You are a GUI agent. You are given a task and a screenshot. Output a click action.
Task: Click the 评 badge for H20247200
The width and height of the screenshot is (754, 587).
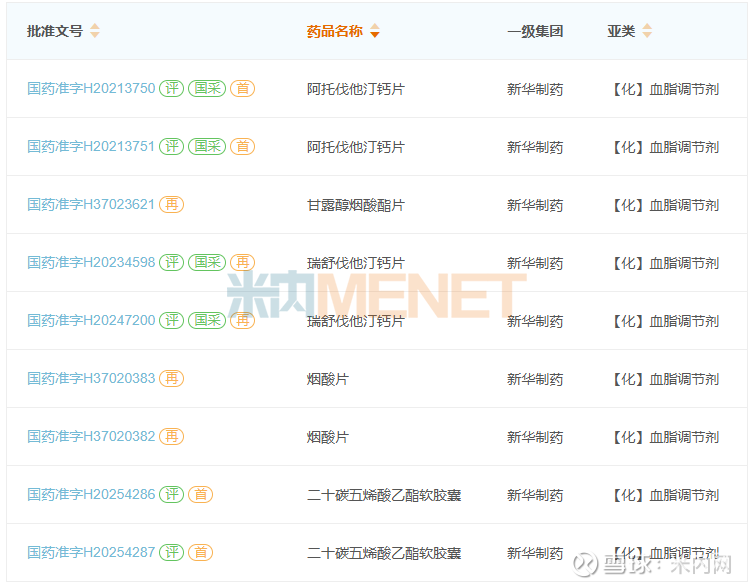tap(172, 321)
